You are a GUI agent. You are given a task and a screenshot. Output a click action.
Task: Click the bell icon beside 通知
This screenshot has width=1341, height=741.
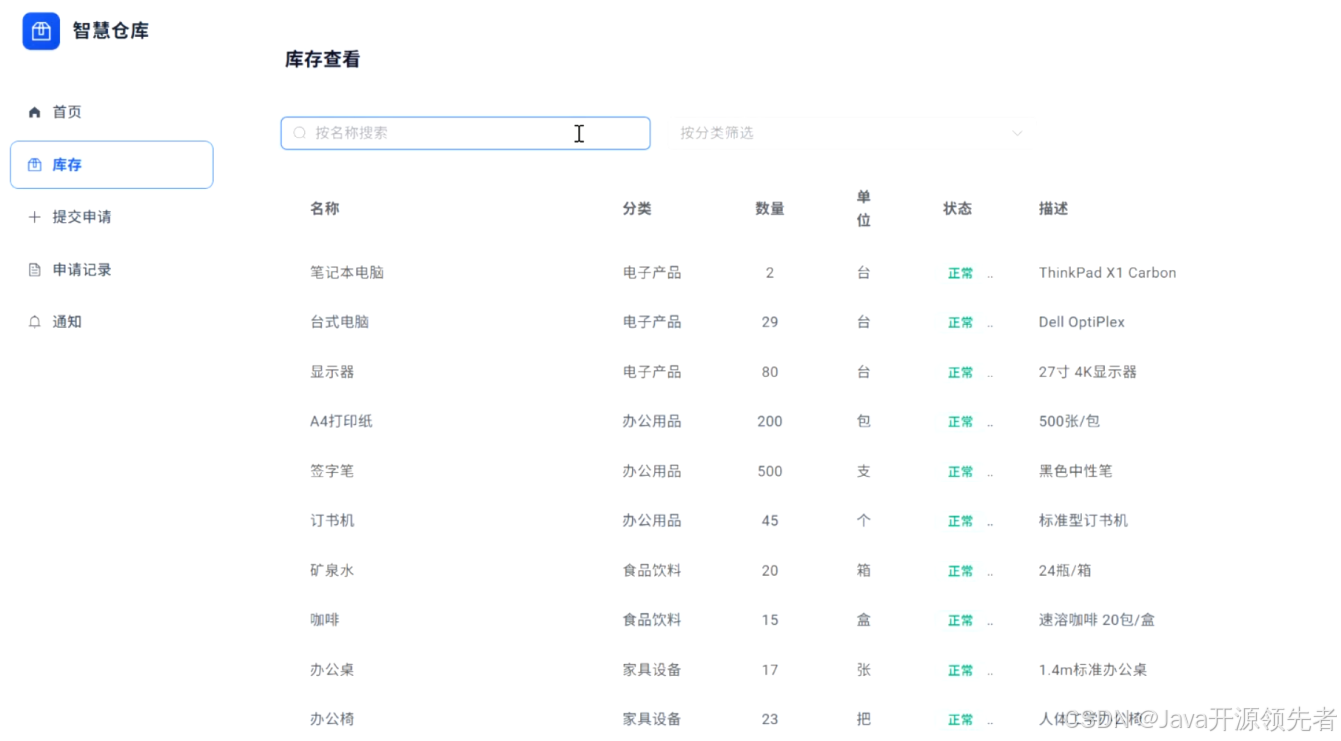coord(34,322)
